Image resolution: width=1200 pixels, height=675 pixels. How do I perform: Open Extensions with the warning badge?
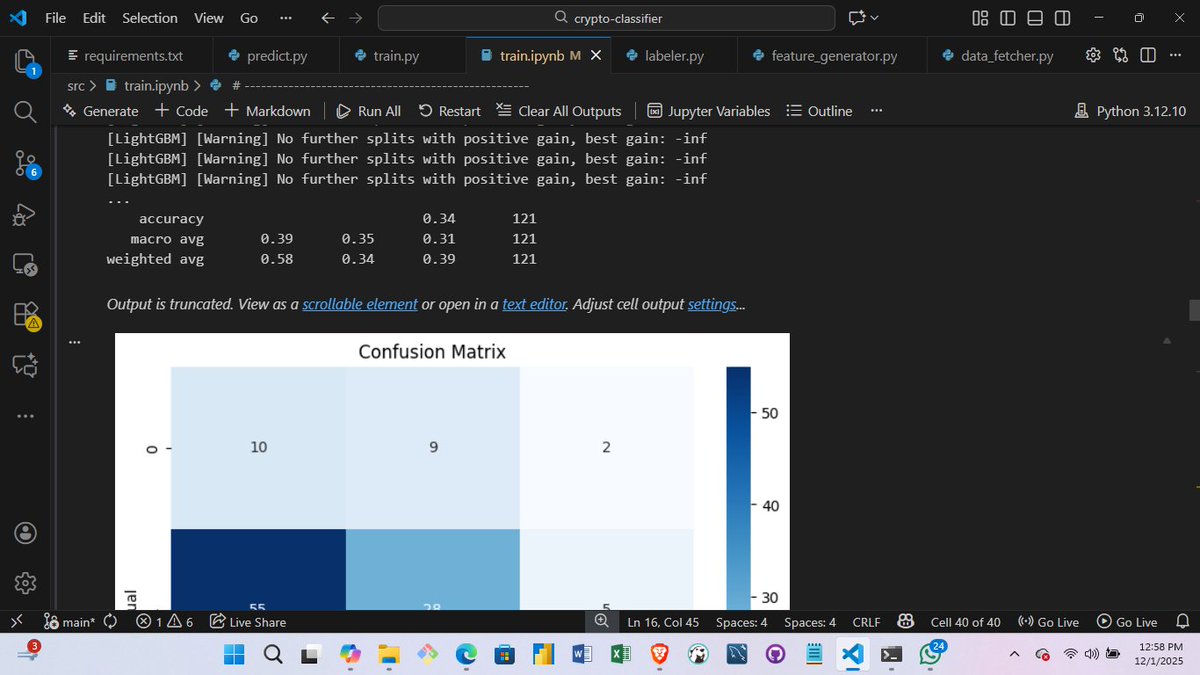[23, 315]
